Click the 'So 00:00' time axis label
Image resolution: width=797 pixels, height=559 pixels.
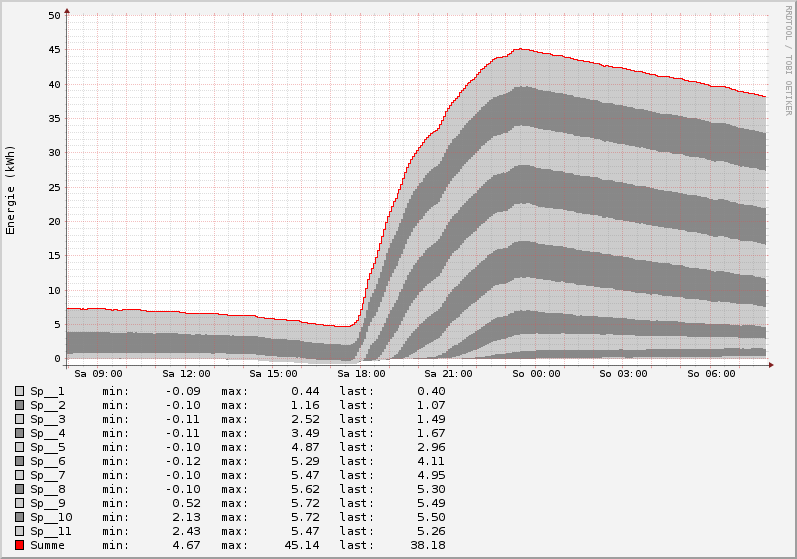(x=536, y=374)
